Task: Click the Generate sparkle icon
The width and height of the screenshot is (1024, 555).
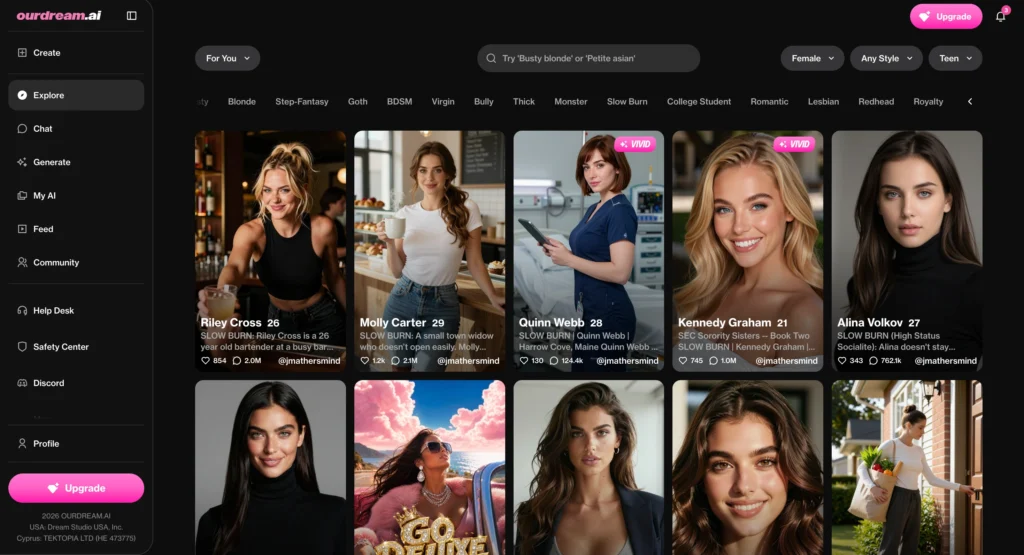Action: click(x=22, y=162)
